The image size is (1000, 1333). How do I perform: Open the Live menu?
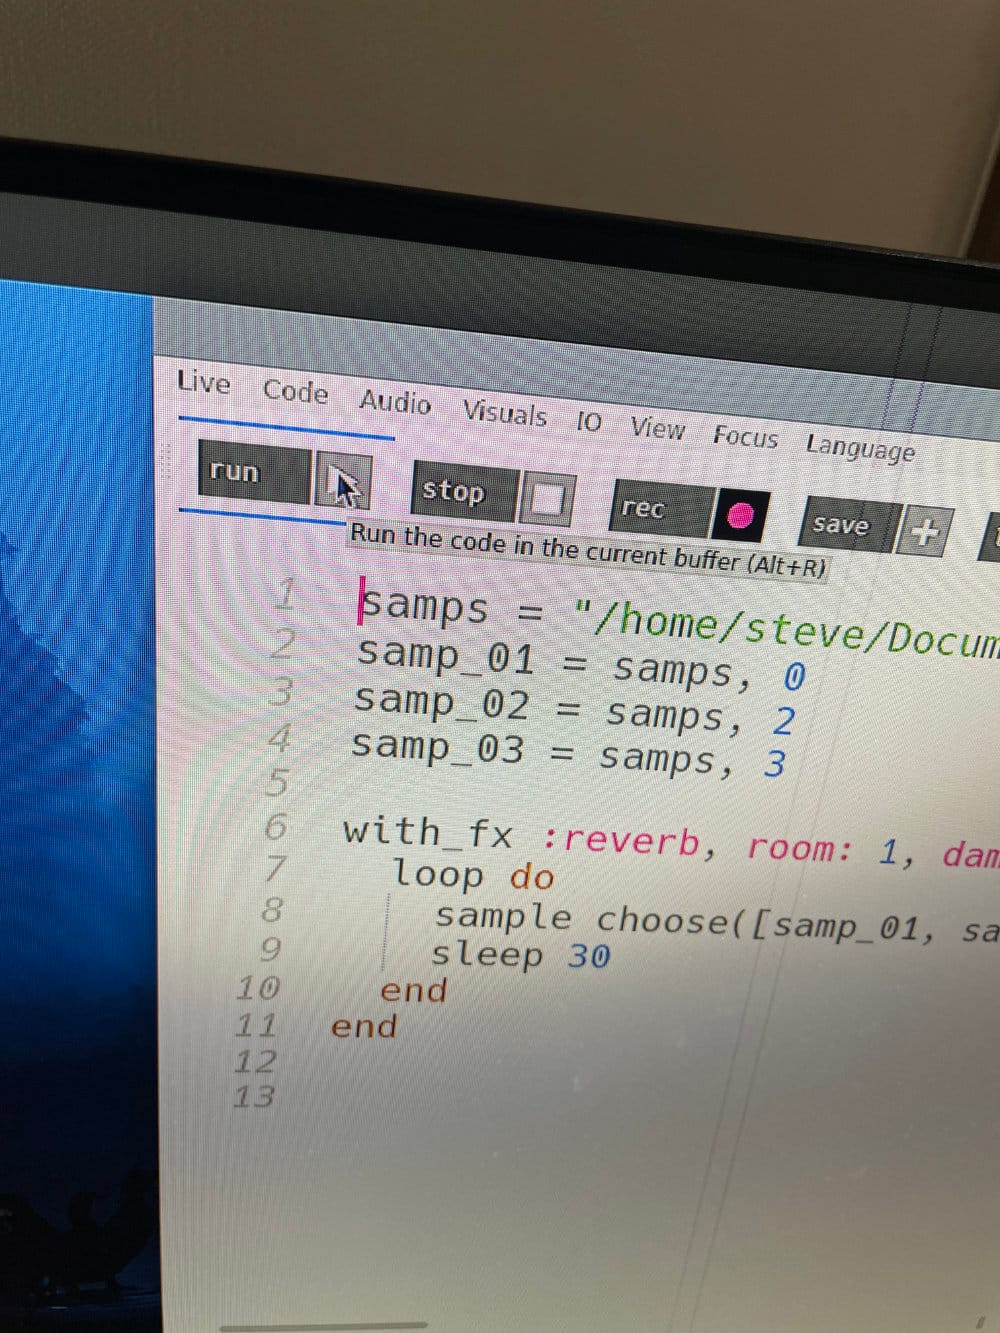pyautogui.click(x=204, y=382)
